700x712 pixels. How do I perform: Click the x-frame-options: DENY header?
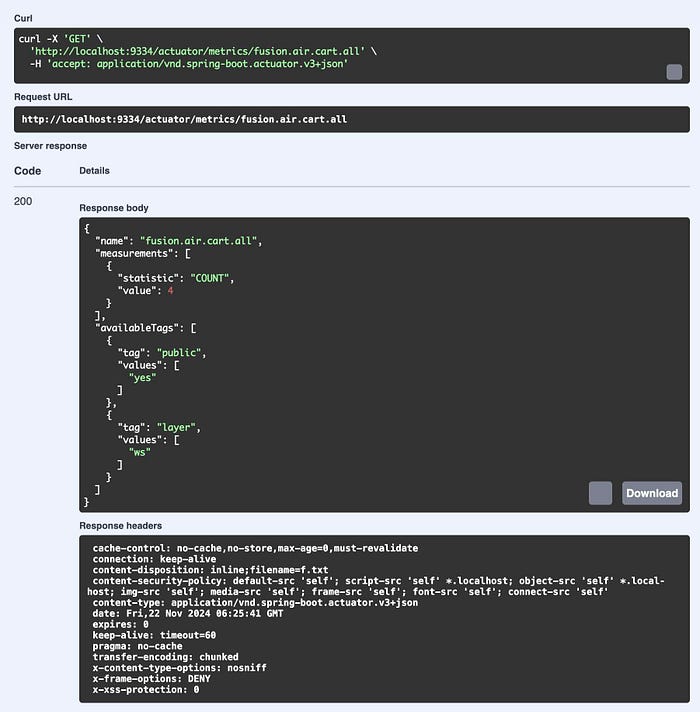(152, 679)
